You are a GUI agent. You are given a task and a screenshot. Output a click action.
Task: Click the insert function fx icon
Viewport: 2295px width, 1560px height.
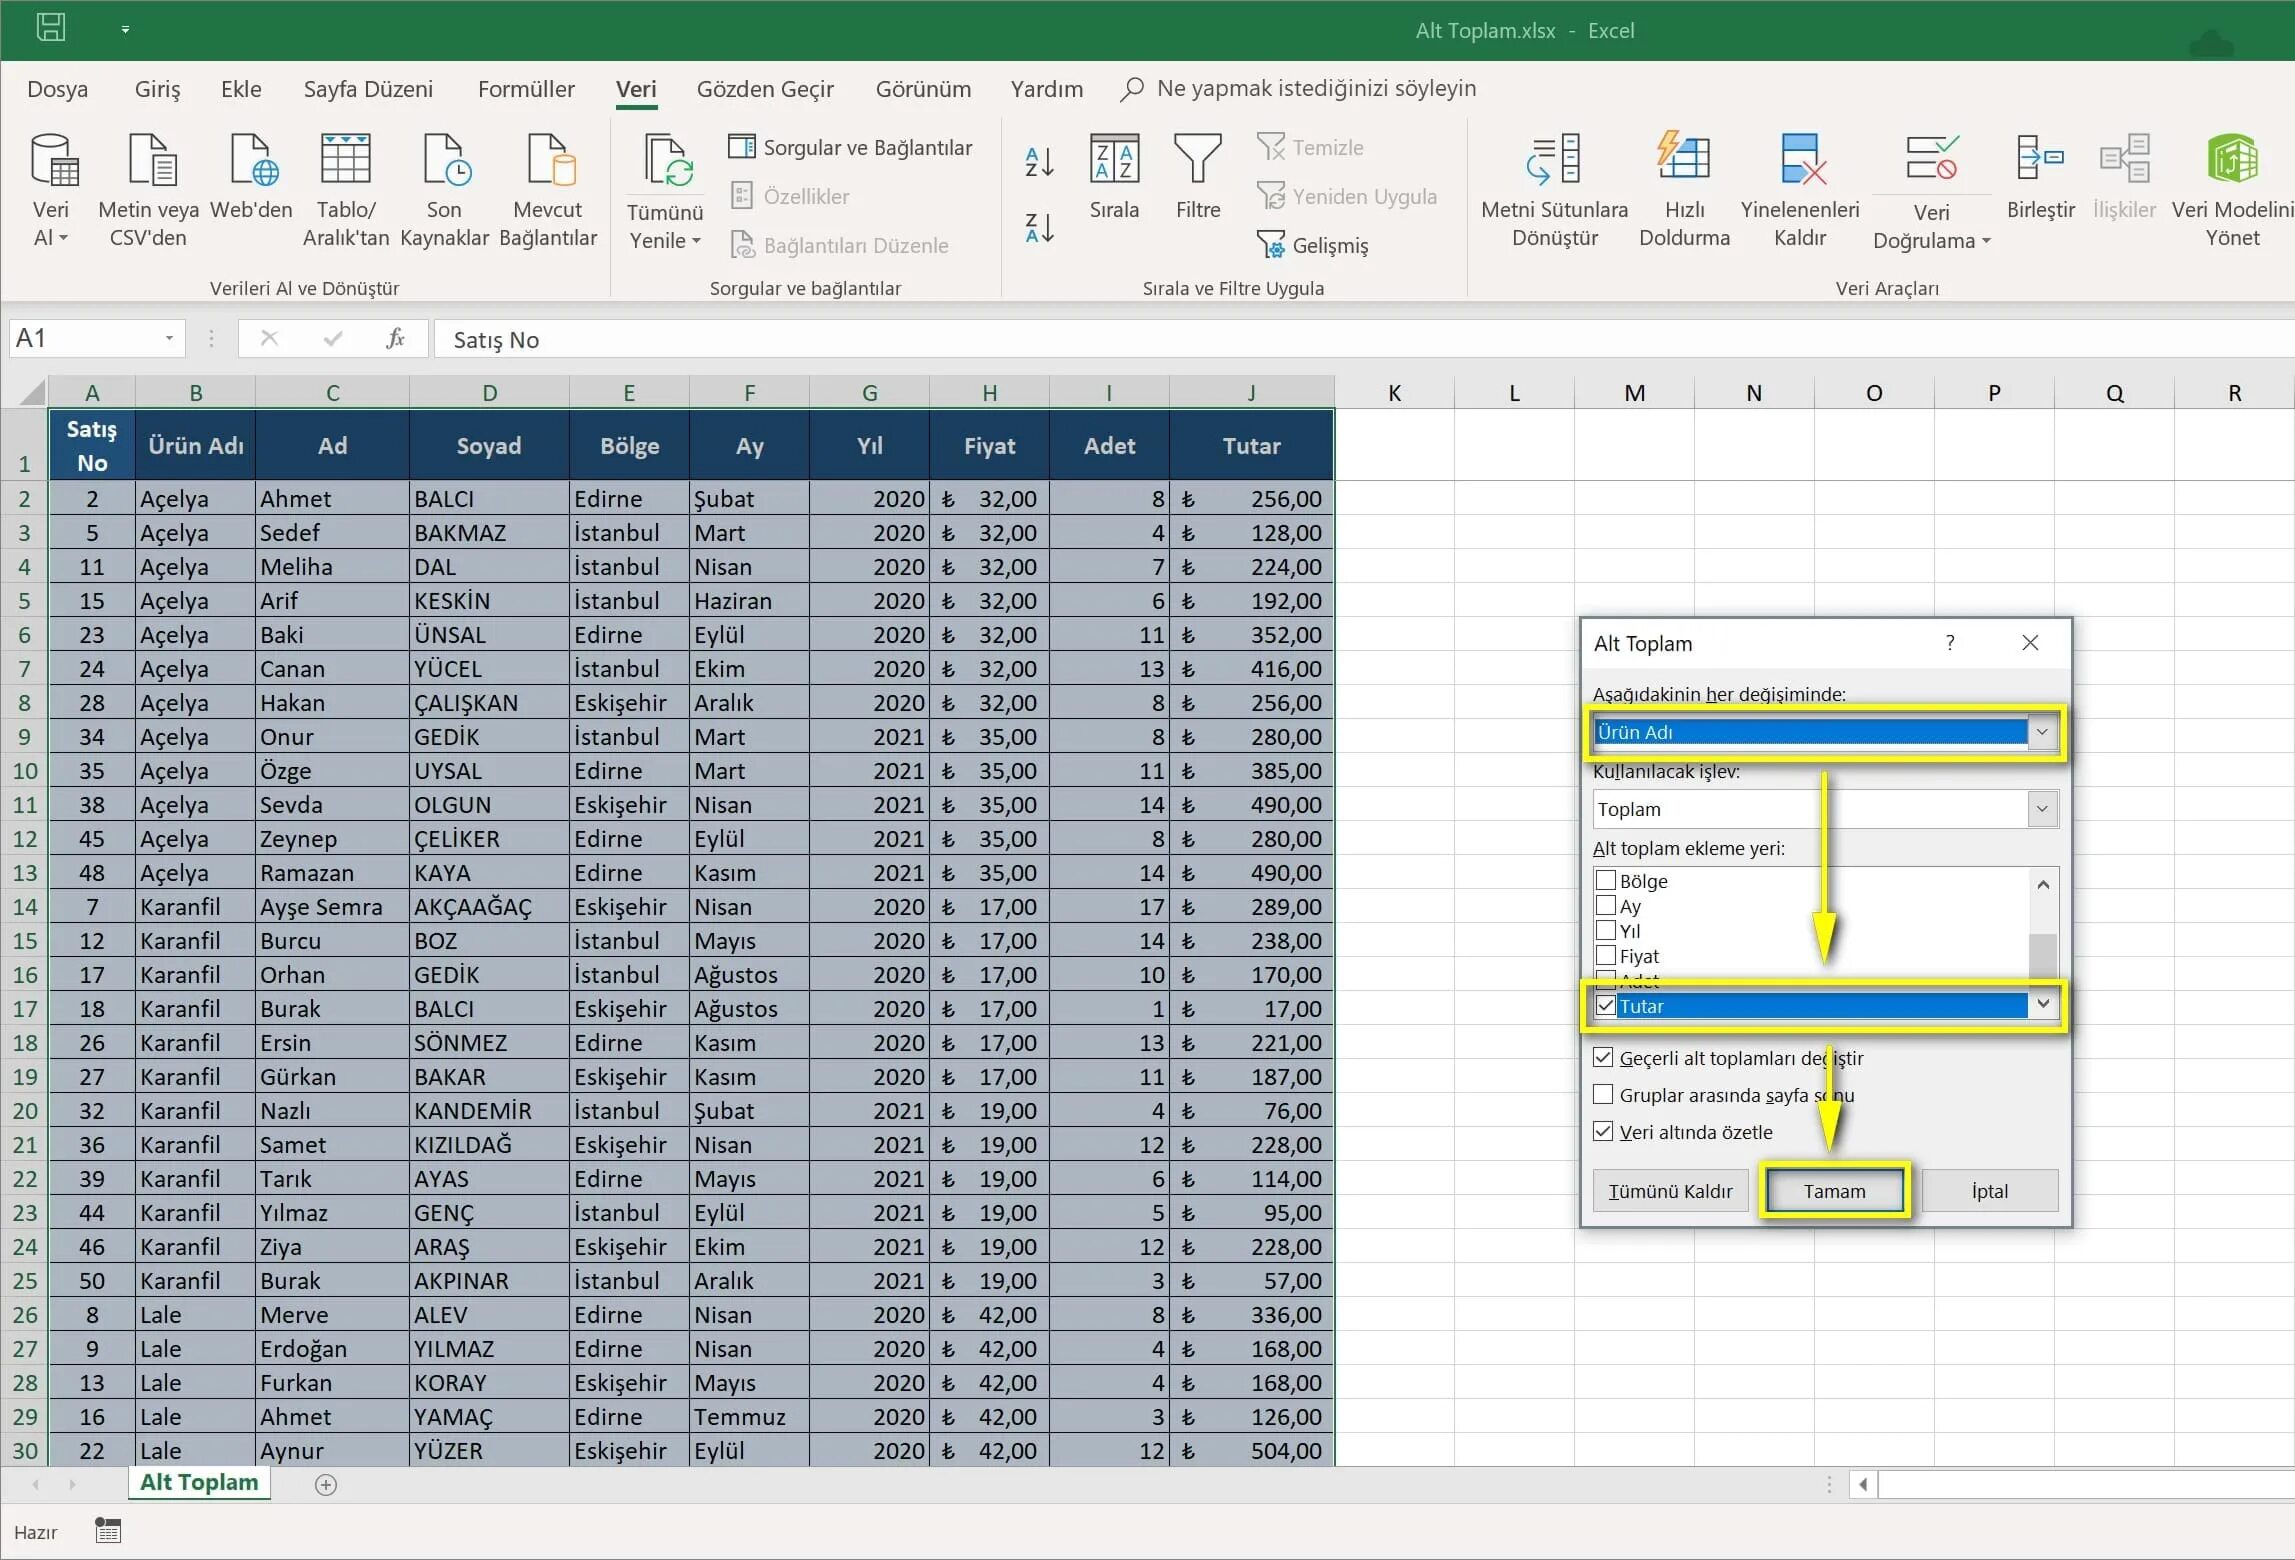[x=395, y=338]
